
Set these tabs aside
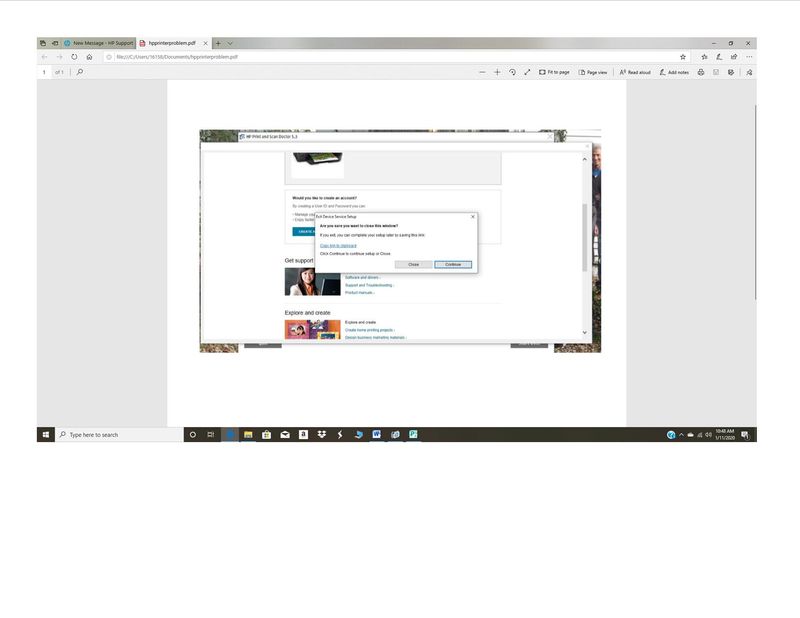click(55, 43)
